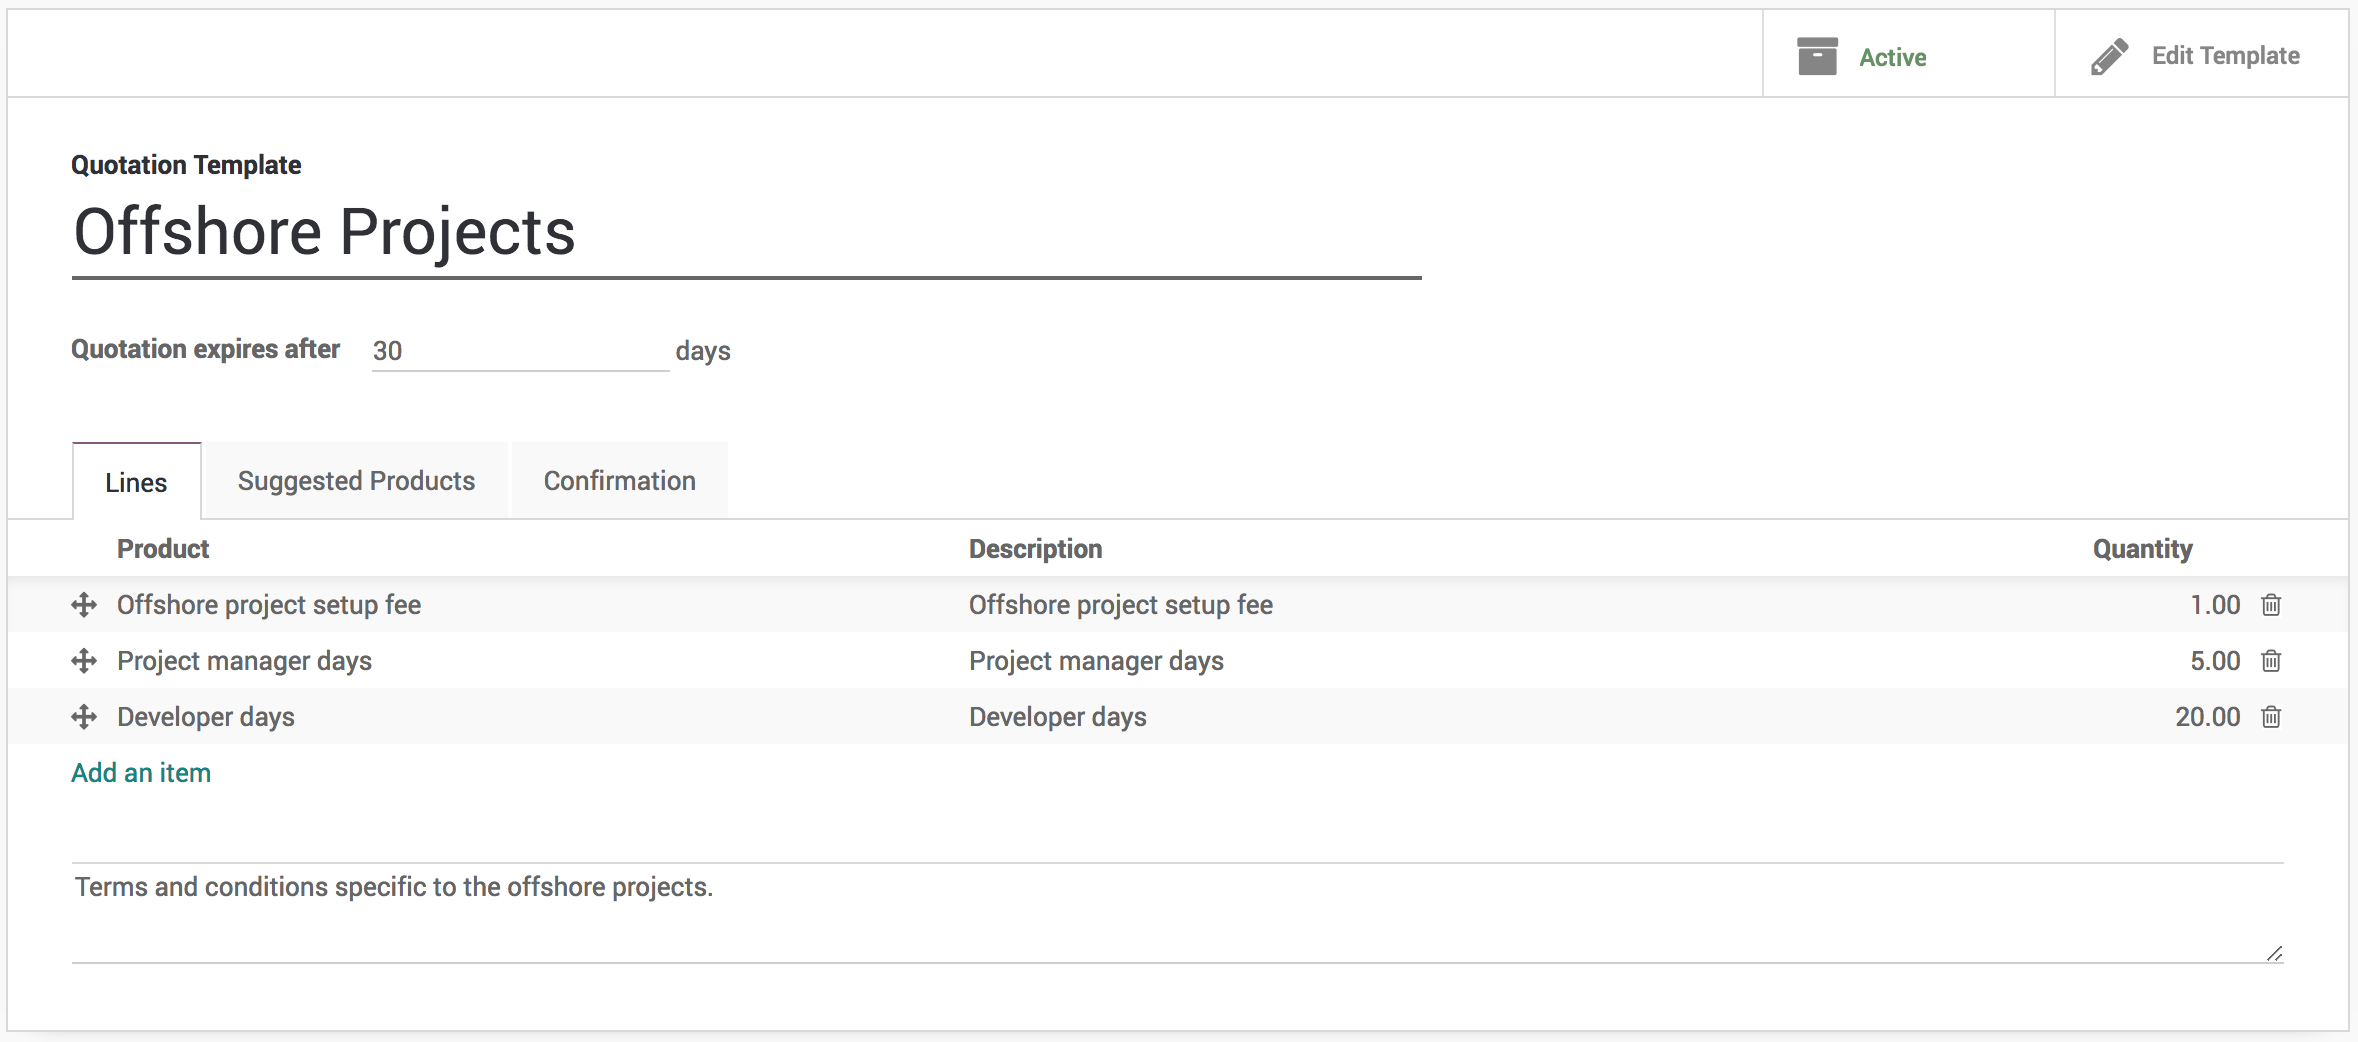Click the Project manager days description cell
The height and width of the screenshot is (1042, 2358).
point(1096,661)
